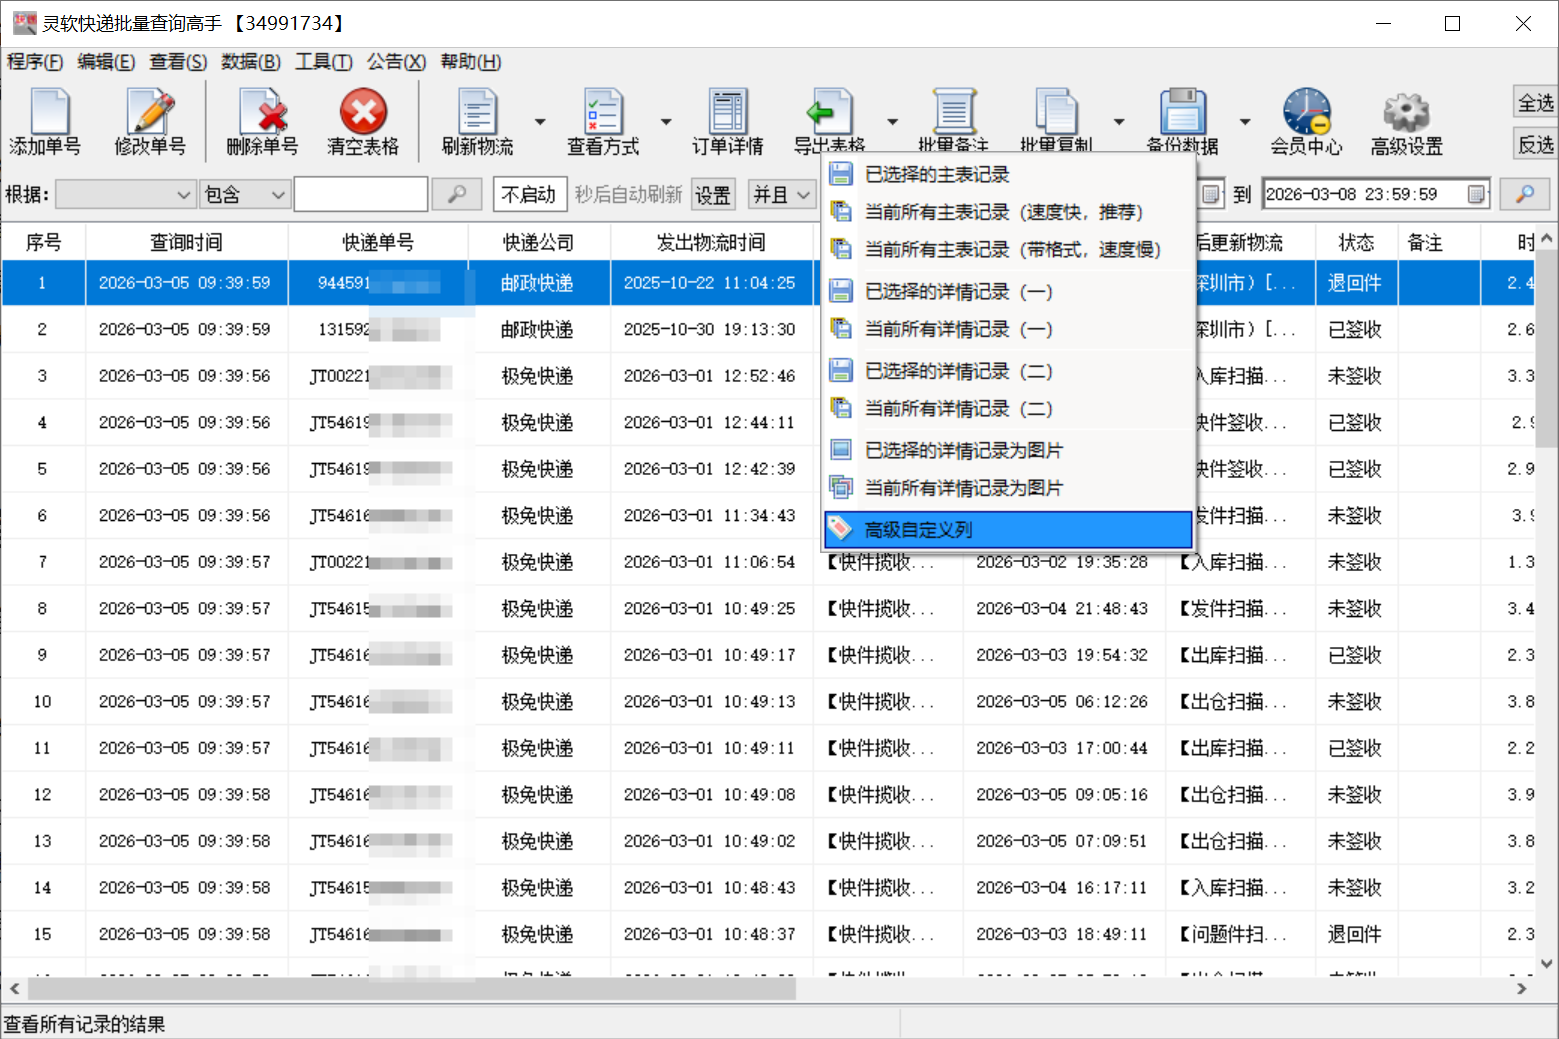Click the 批量复制 batch copy icon
The height and width of the screenshot is (1039, 1559).
[x=1056, y=120]
